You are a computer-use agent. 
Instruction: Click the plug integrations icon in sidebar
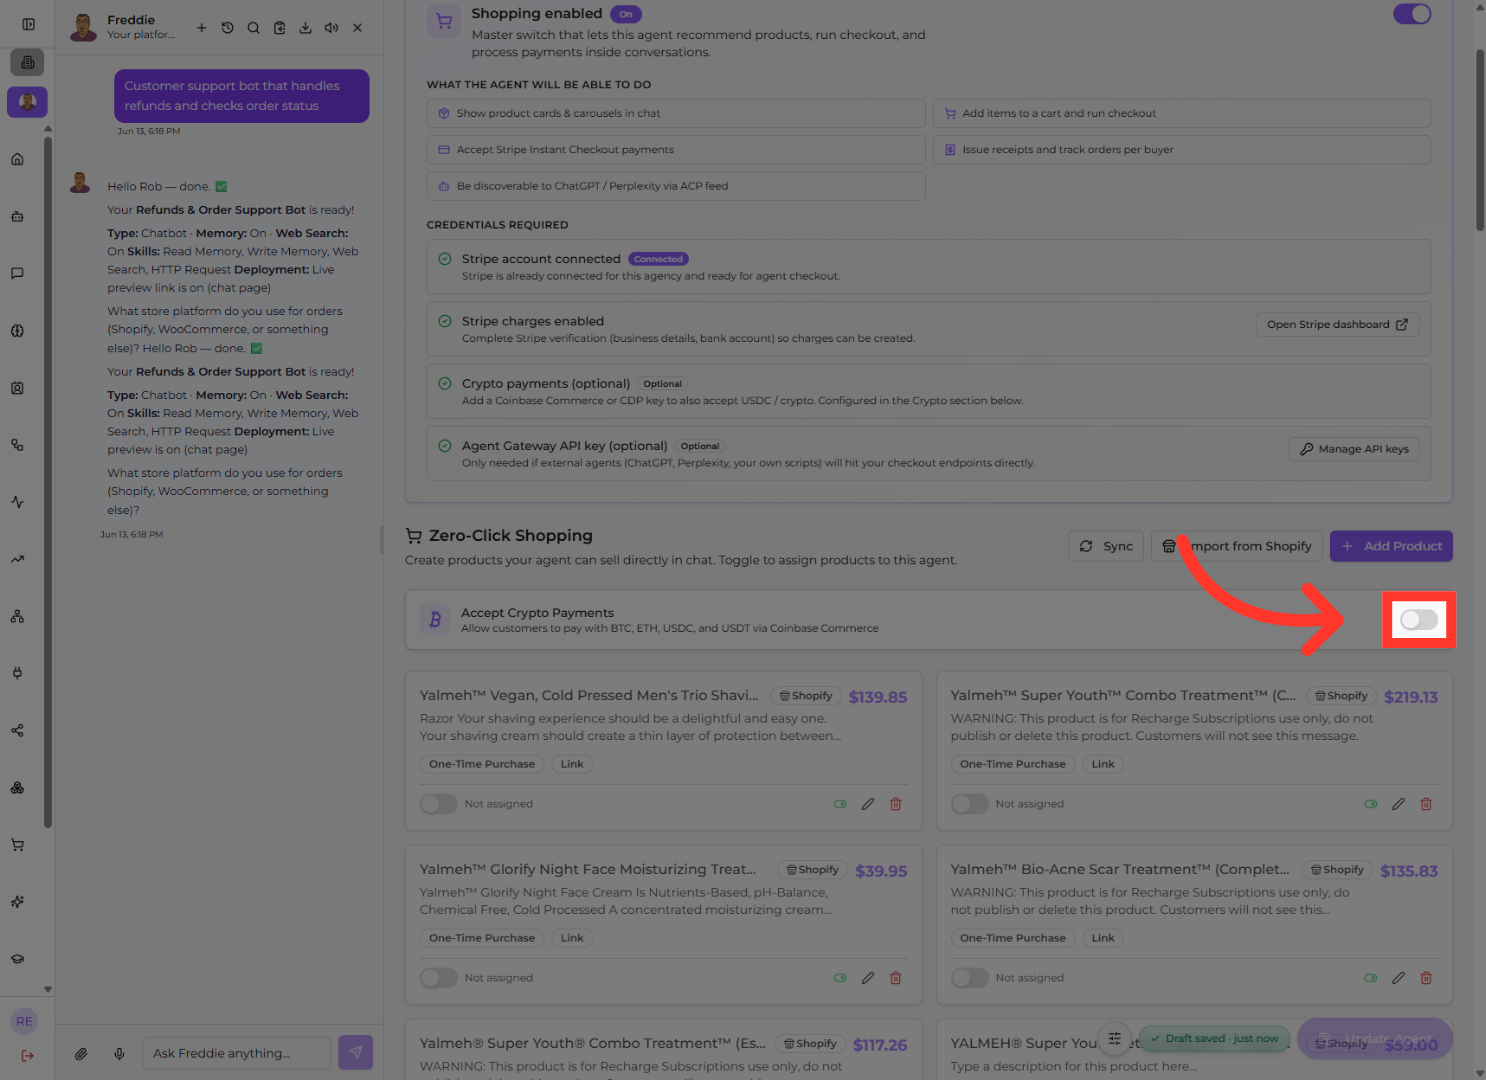pos(17,673)
